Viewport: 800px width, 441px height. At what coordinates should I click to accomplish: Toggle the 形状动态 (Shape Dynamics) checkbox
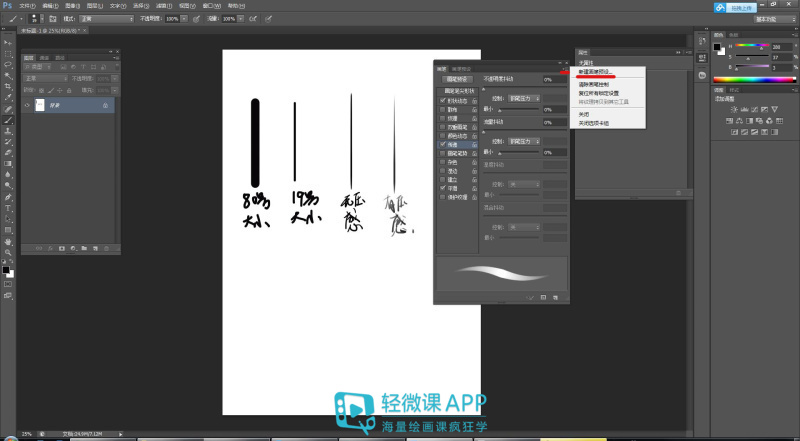click(x=444, y=100)
